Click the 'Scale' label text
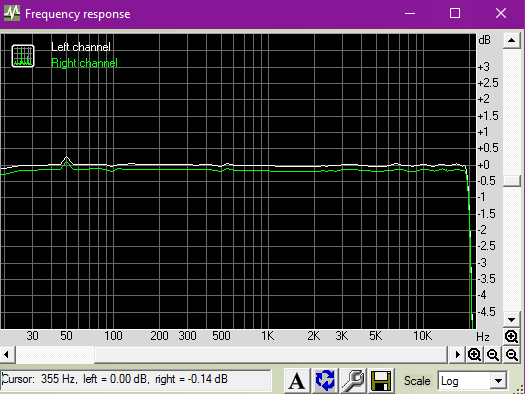 point(417,381)
